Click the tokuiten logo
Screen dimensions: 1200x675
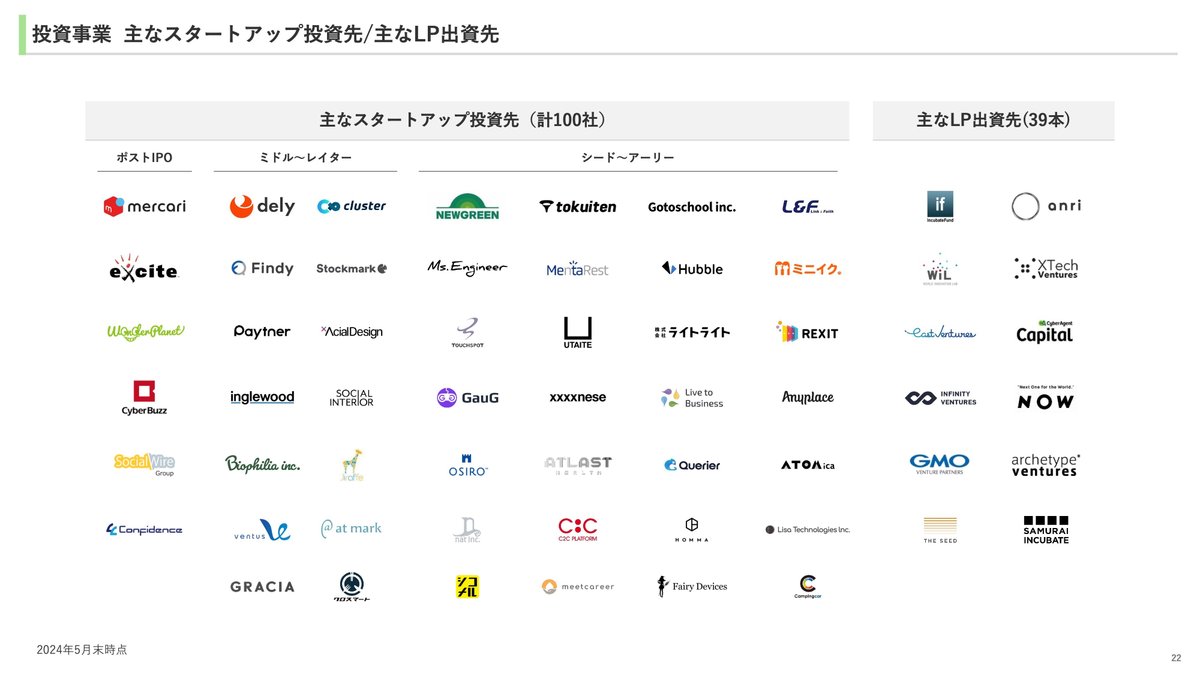pyautogui.click(x=578, y=207)
